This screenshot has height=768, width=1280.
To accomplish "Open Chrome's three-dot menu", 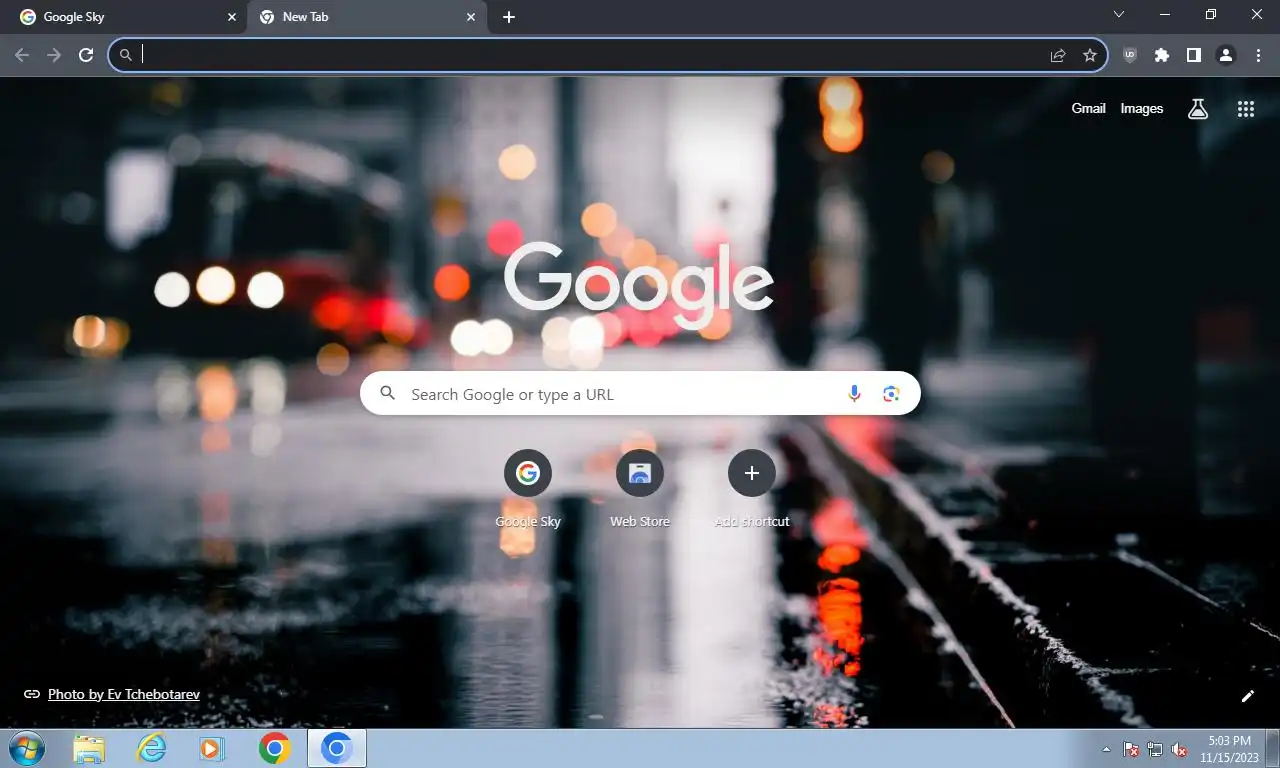I will click(1258, 55).
